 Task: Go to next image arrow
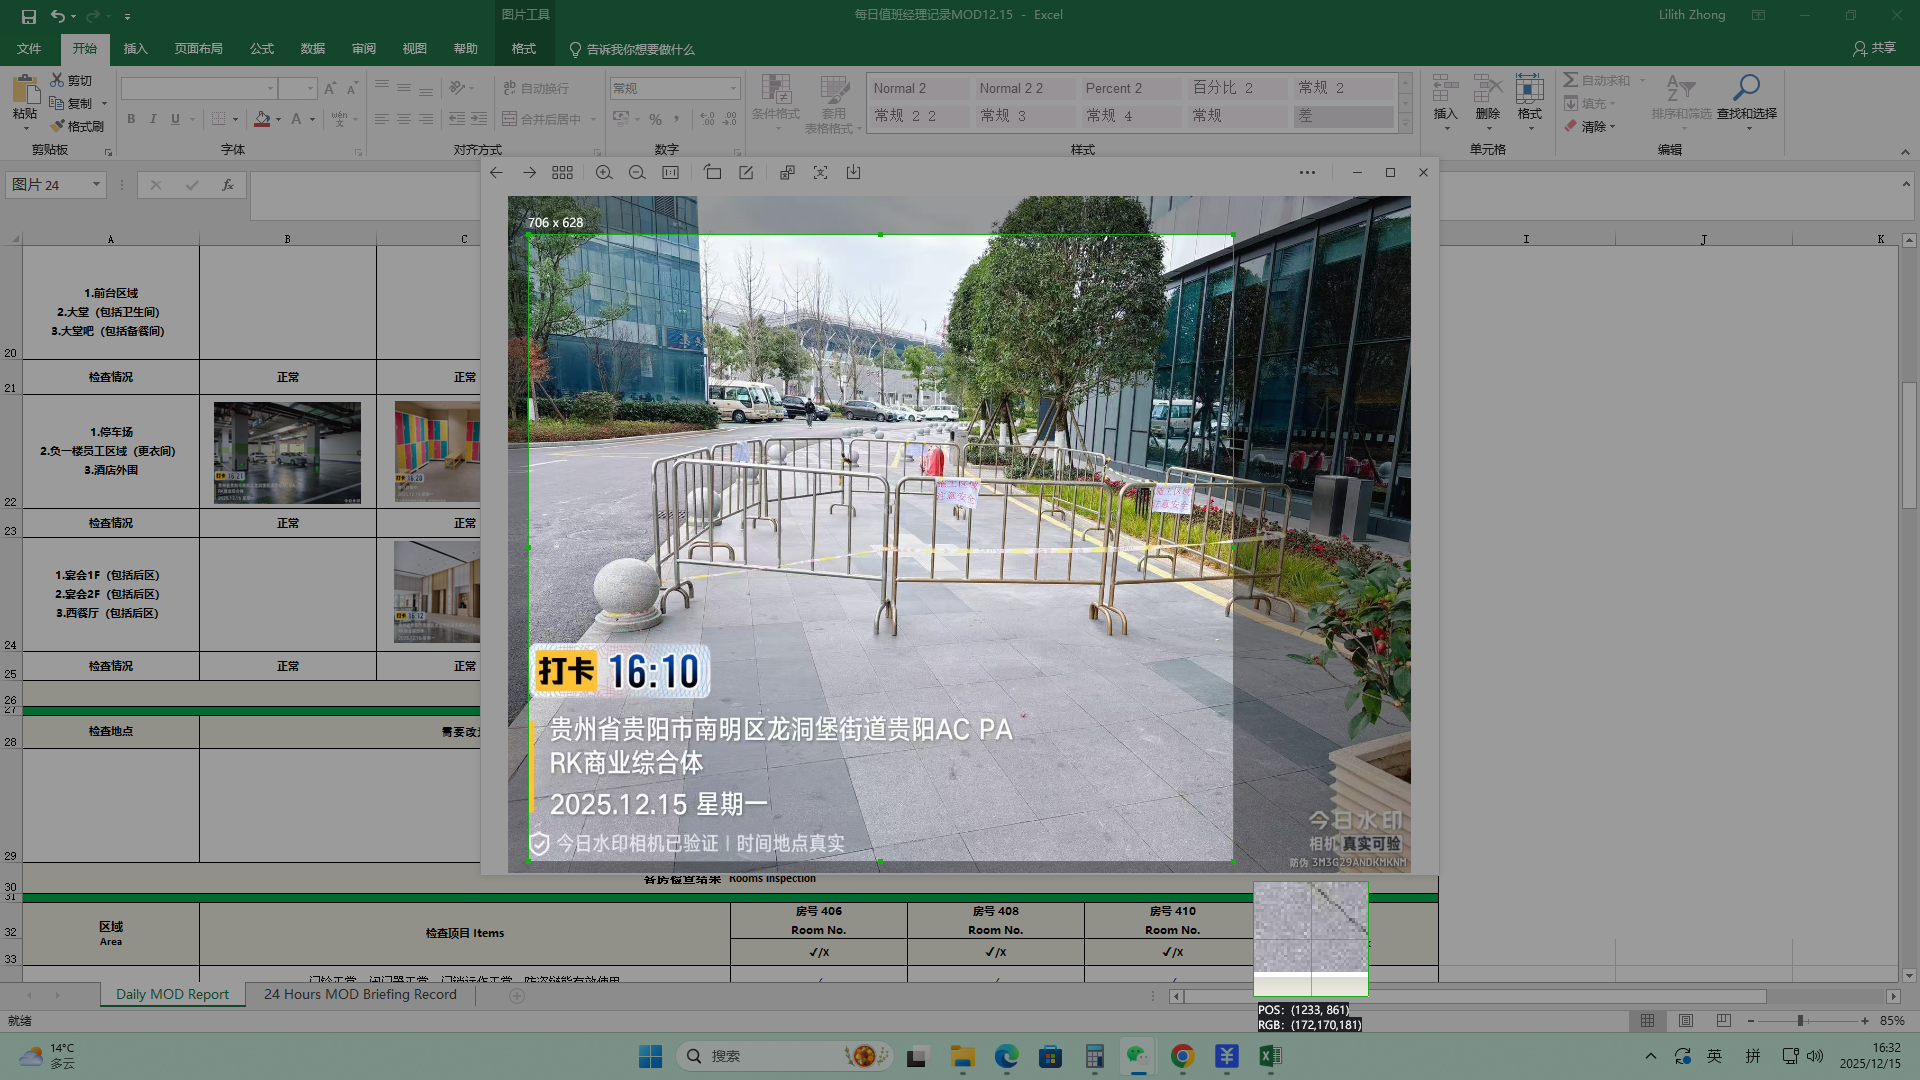(529, 173)
